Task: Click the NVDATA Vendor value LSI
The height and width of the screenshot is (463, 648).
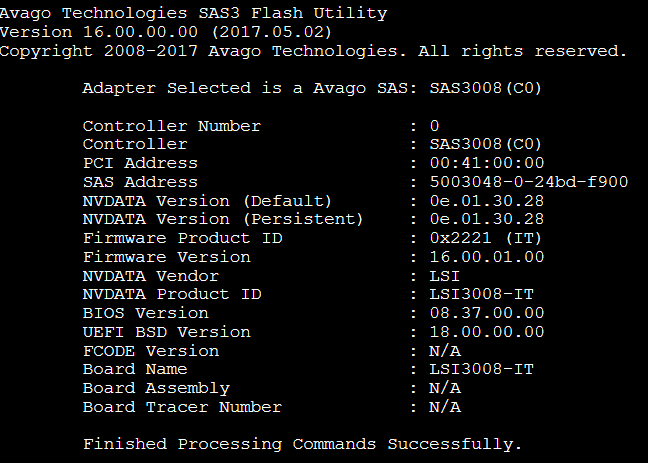Action: click(444, 276)
